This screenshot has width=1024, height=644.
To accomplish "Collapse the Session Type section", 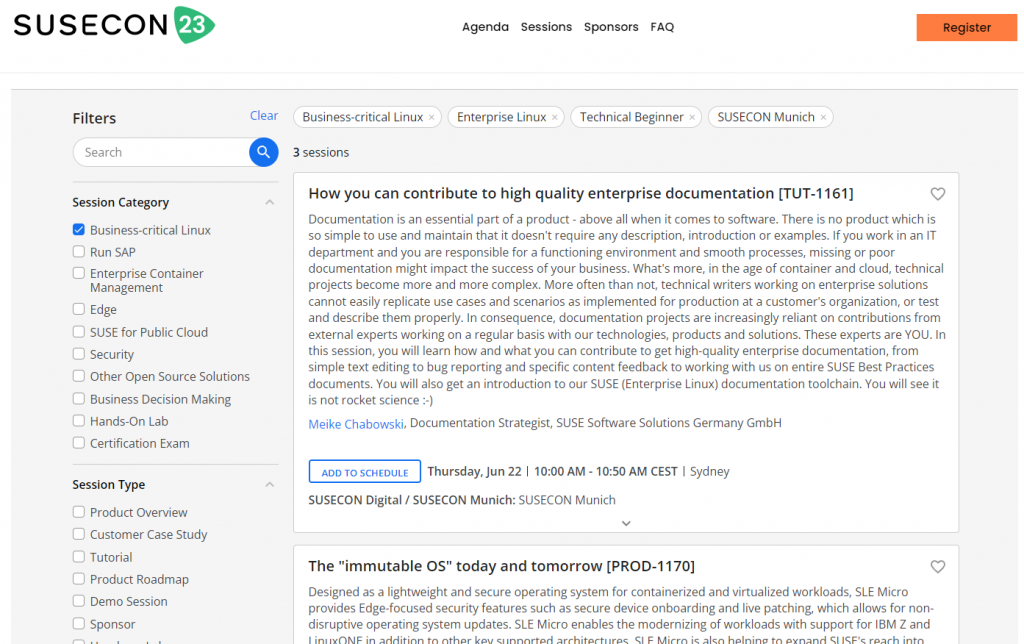I will [269, 485].
